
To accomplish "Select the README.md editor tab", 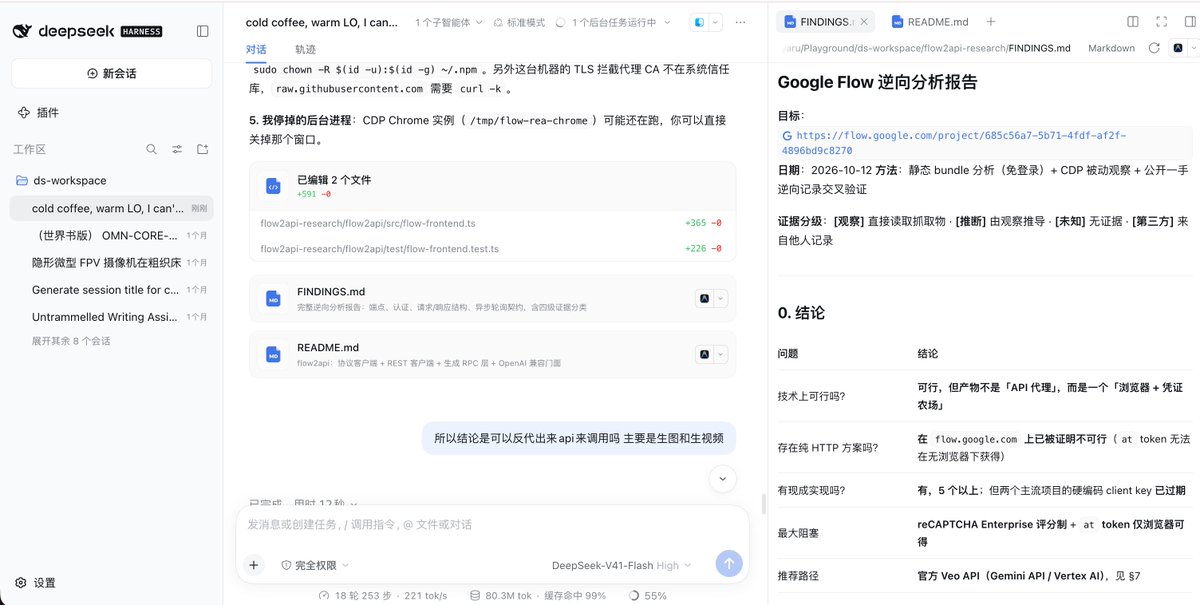I will point(931,21).
